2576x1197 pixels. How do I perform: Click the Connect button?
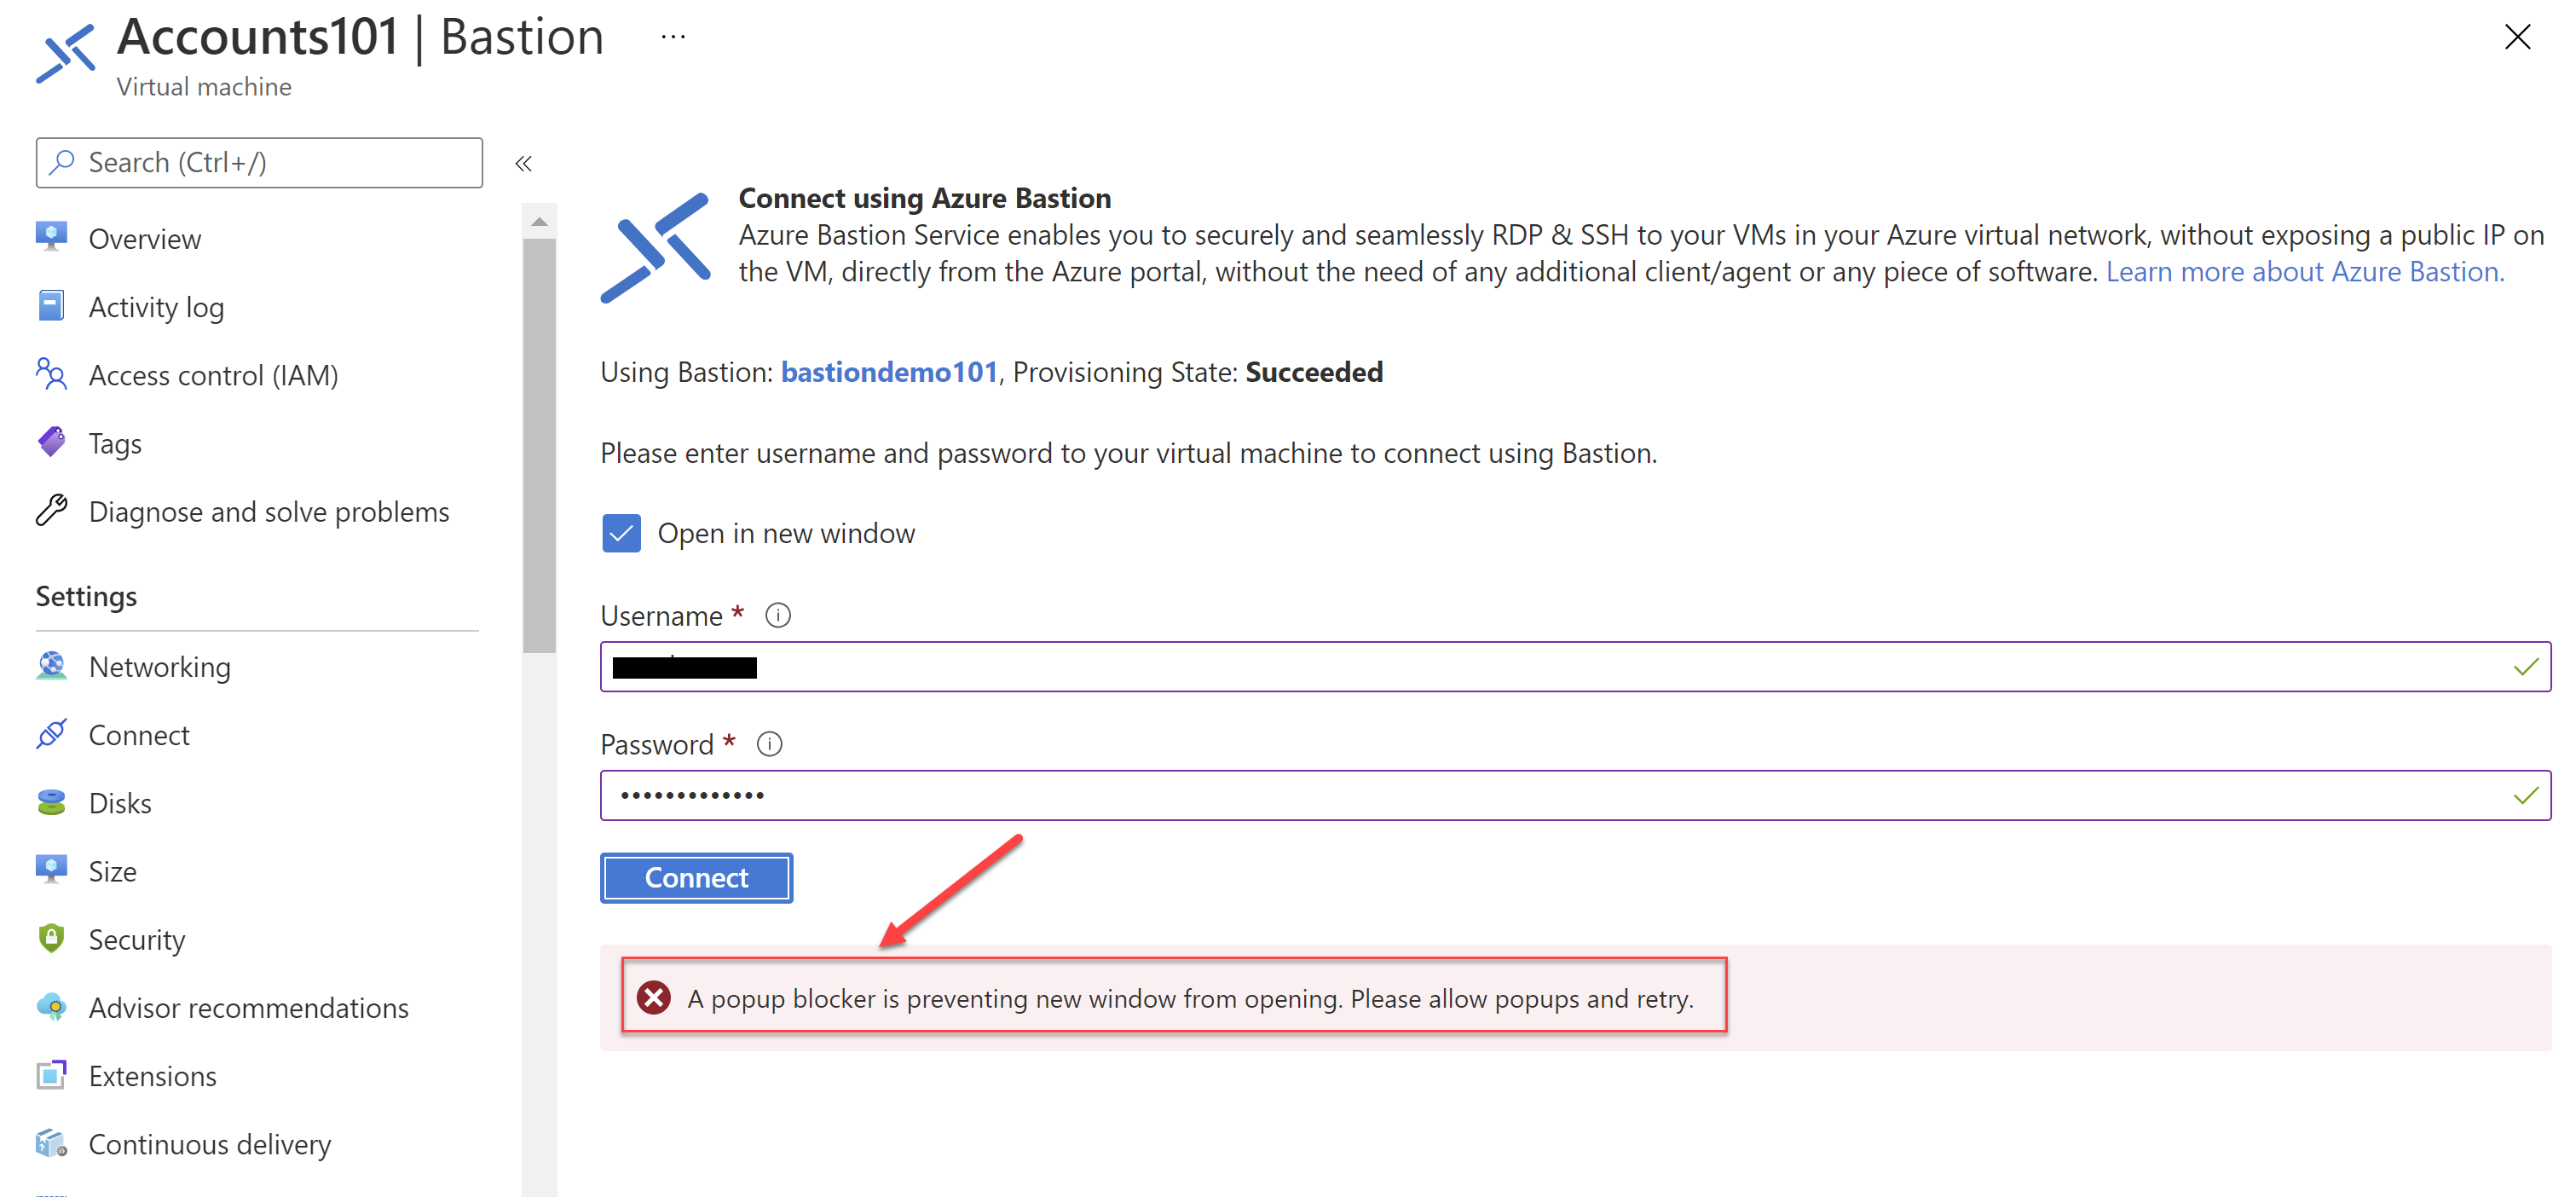coord(698,875)
